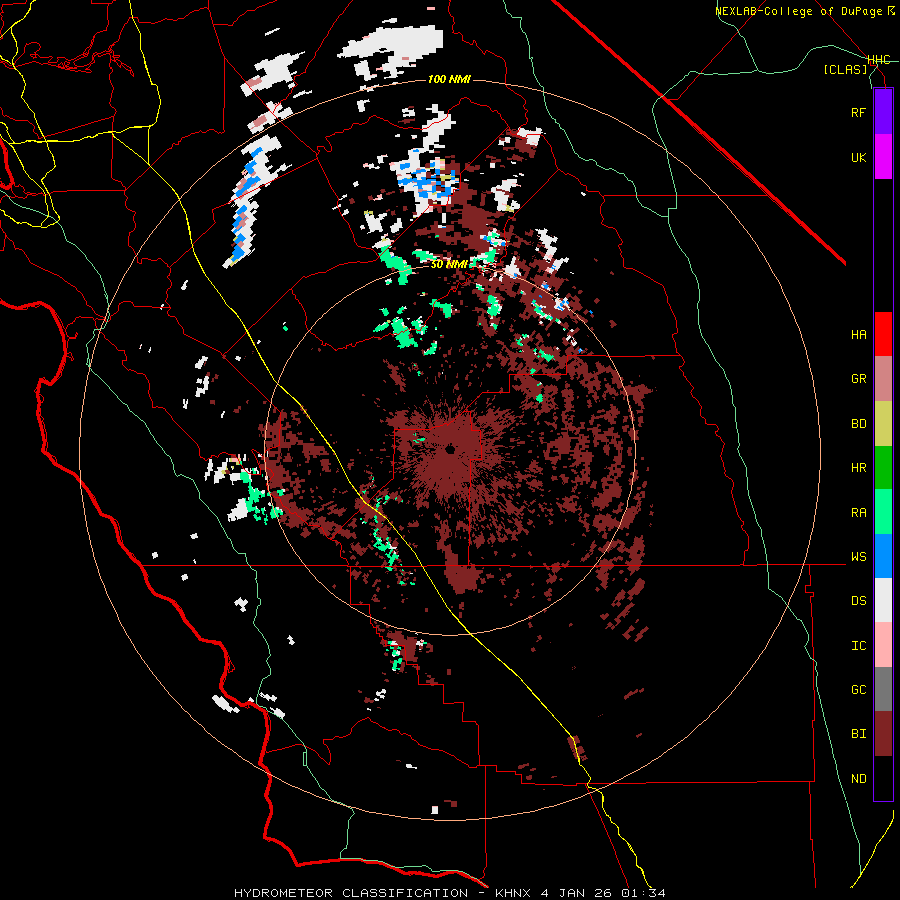900x900 pixels.
Task: Click the RA legend label
Action: point(858,513)
